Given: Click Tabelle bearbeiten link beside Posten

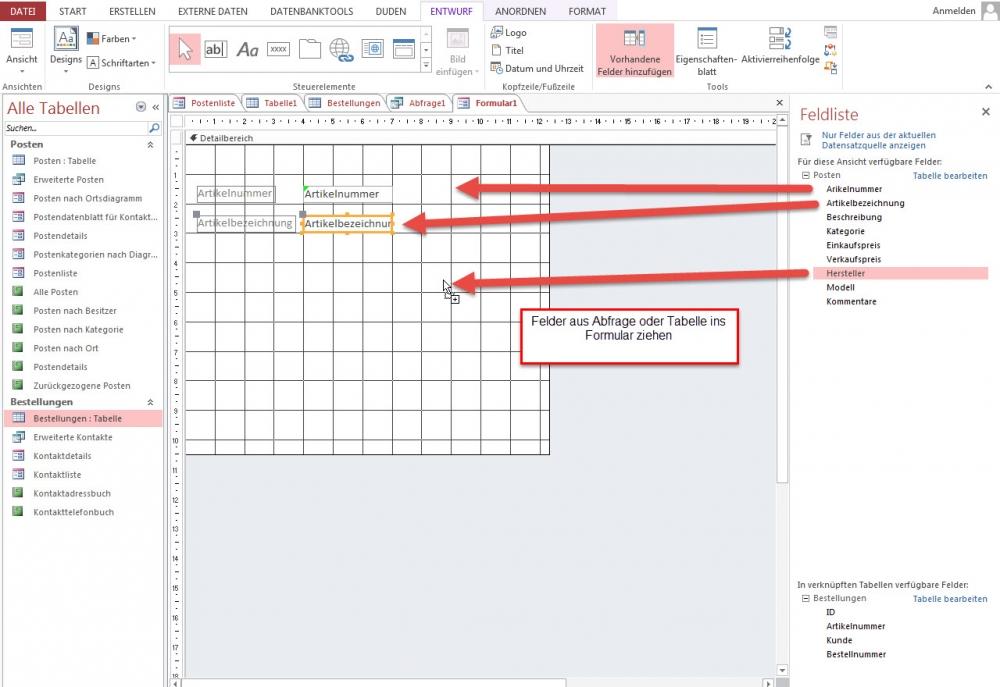Looking at the screenshot, I should point(949,176).
